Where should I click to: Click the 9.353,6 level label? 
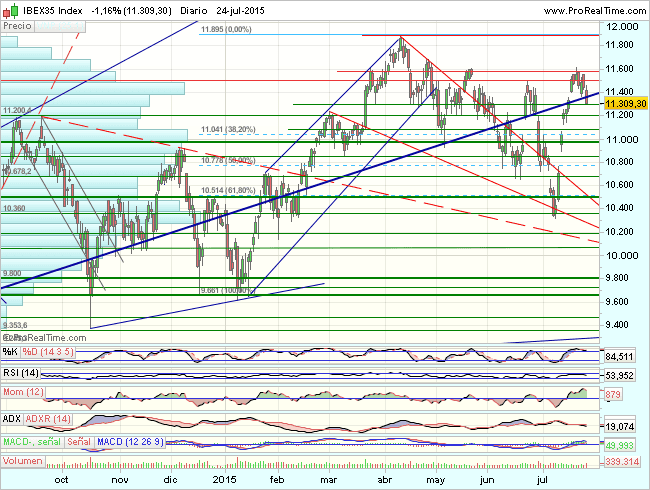click(x=15, y=325)
